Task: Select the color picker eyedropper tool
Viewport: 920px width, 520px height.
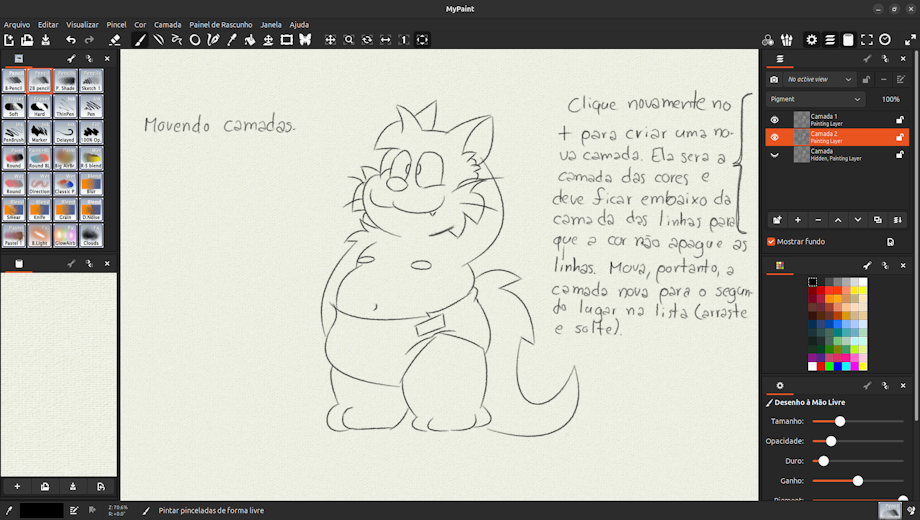Action: pyautogui.click(x=232, y=40)
